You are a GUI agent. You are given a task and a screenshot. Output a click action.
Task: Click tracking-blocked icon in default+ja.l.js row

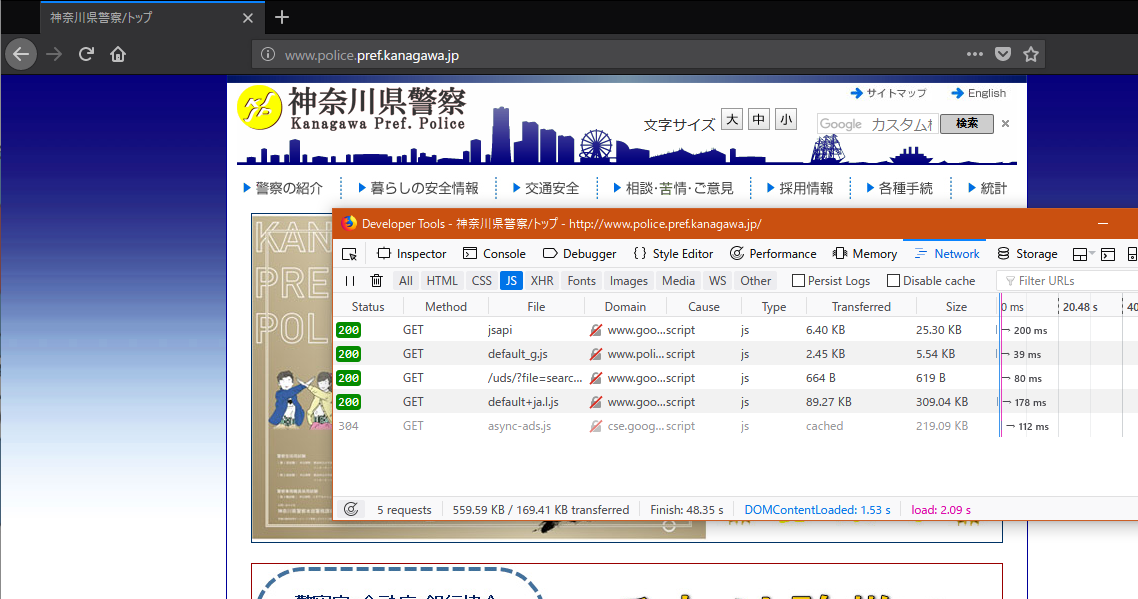tap(595, 402)
